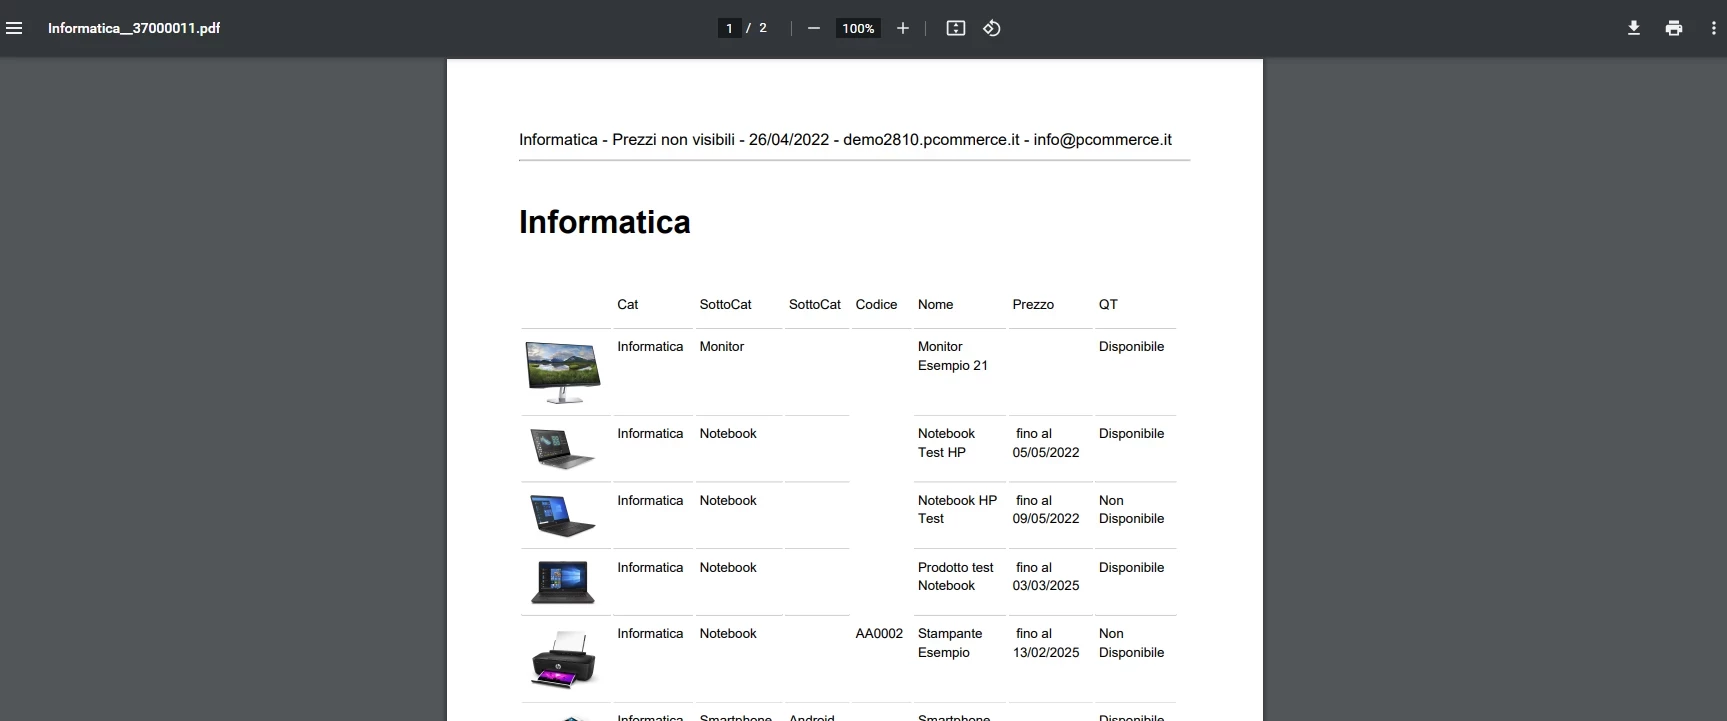This screenshot has height=721, width=1727.
Task: Click the Stampante Esempio name cell
Action: click(950, 643)
